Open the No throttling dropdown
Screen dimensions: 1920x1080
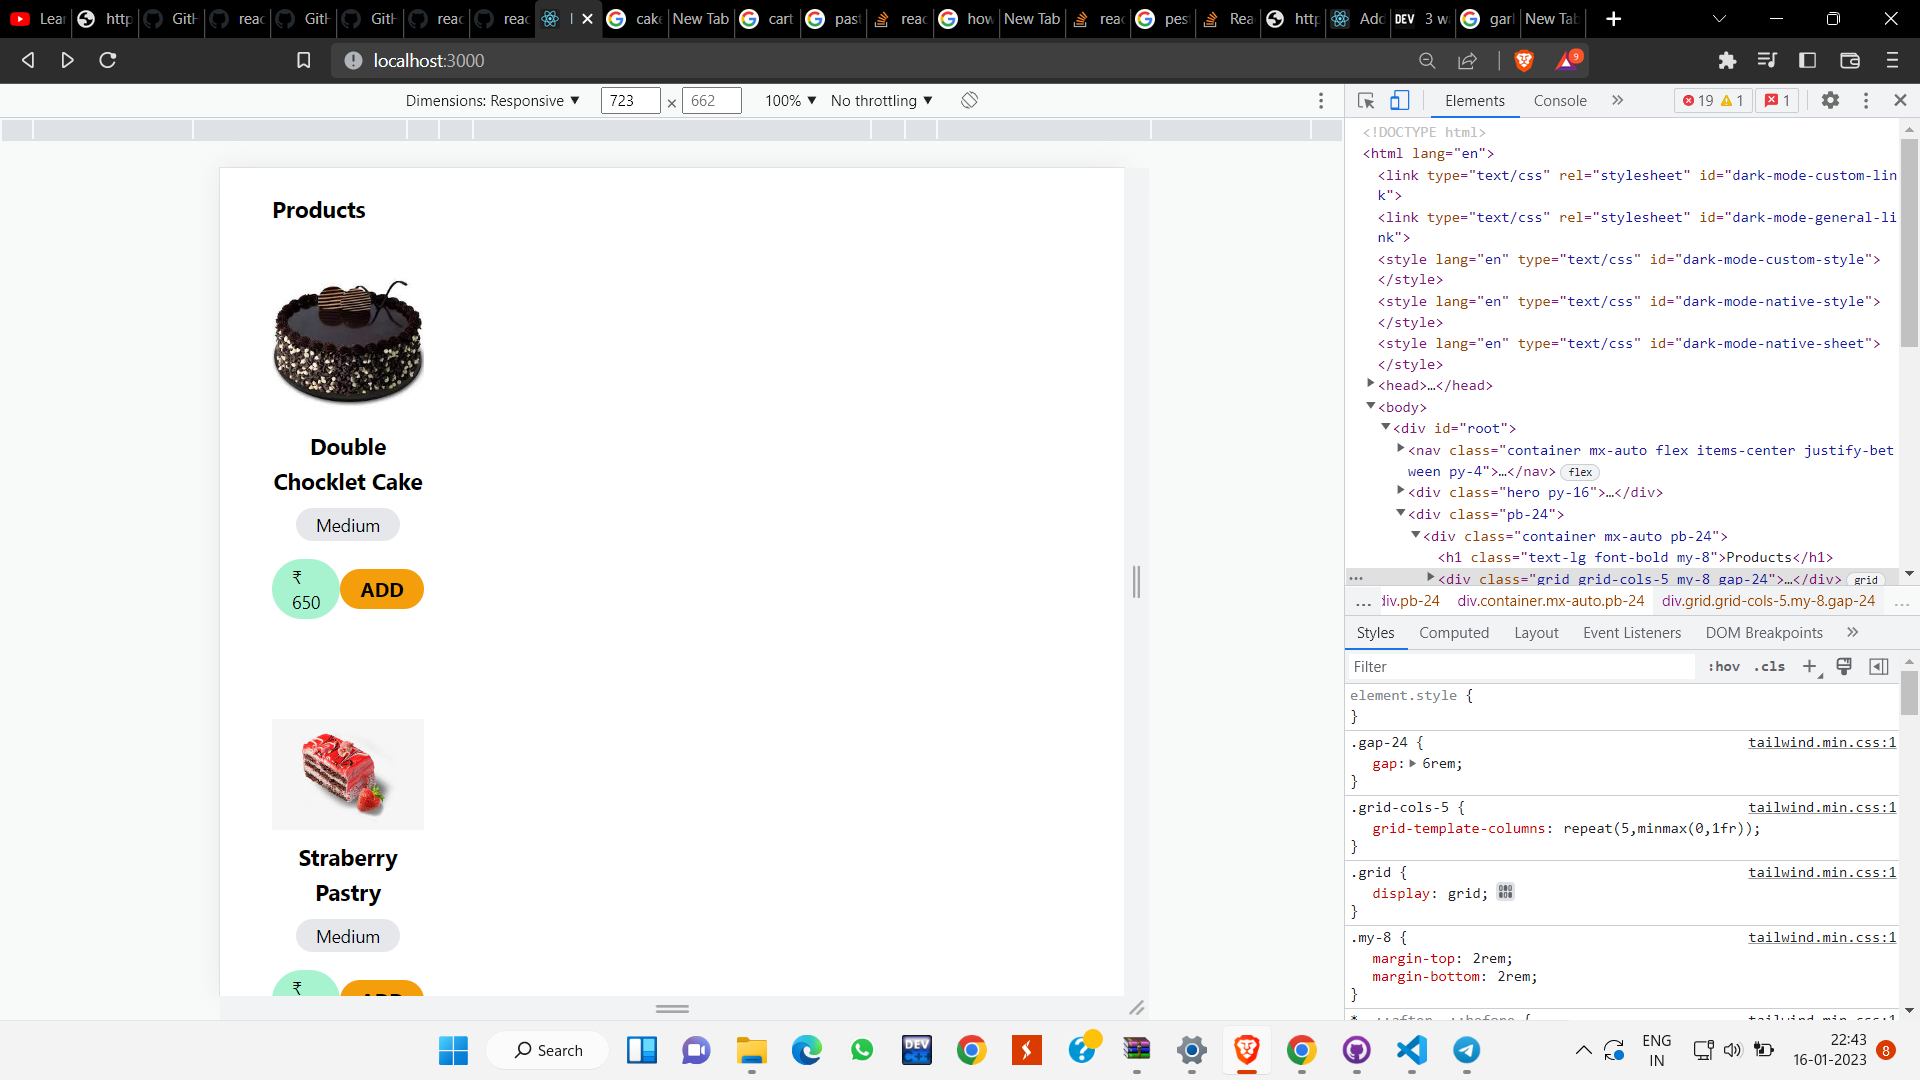pos(880,100)
